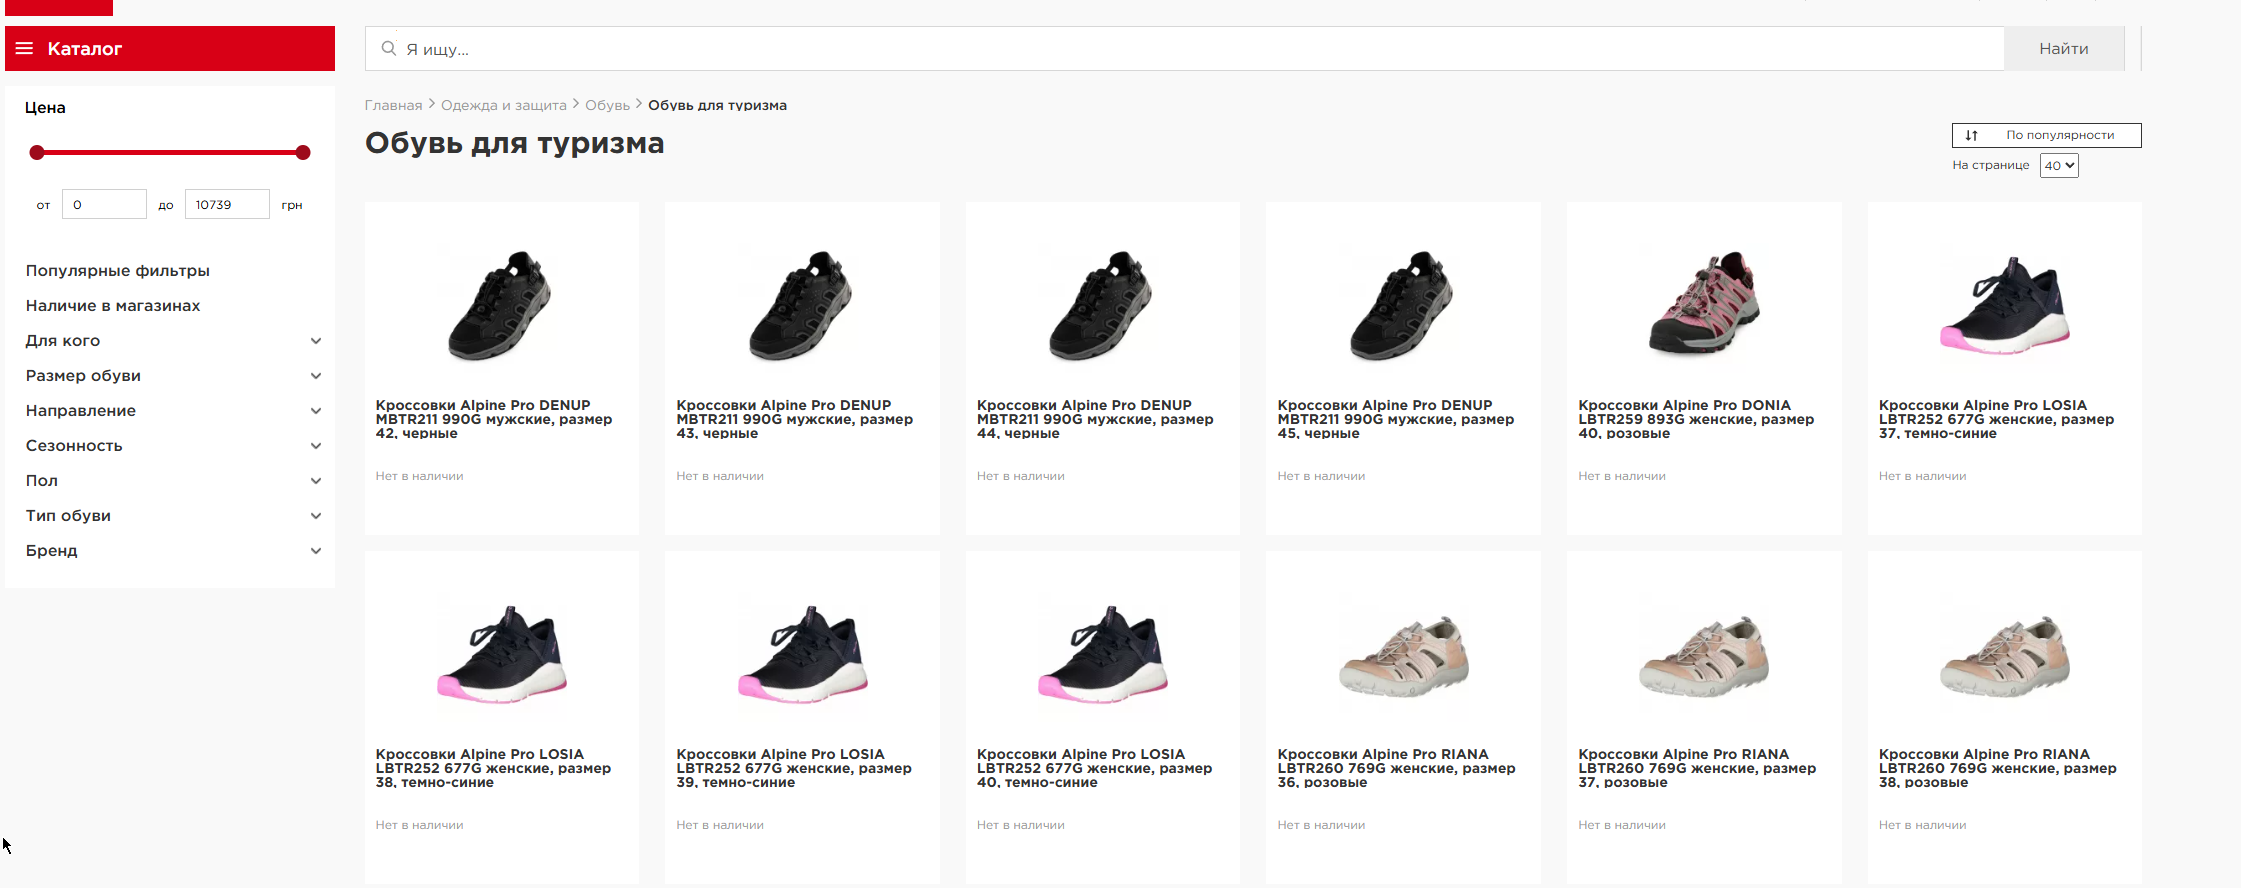Focus the 'Я ищу...' search field
2241x888 pixels.
[x=1185, y=48]
